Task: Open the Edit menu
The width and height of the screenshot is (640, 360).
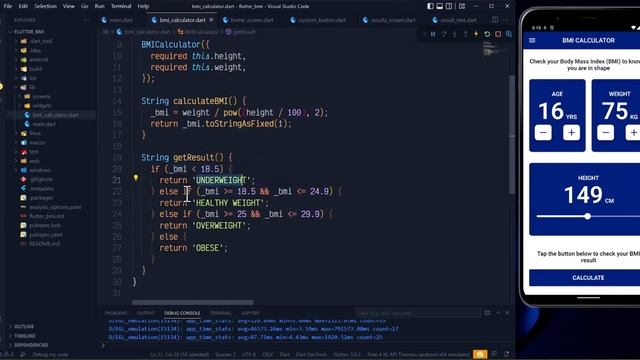Action: pyautogui.click(x=23, y=6)
